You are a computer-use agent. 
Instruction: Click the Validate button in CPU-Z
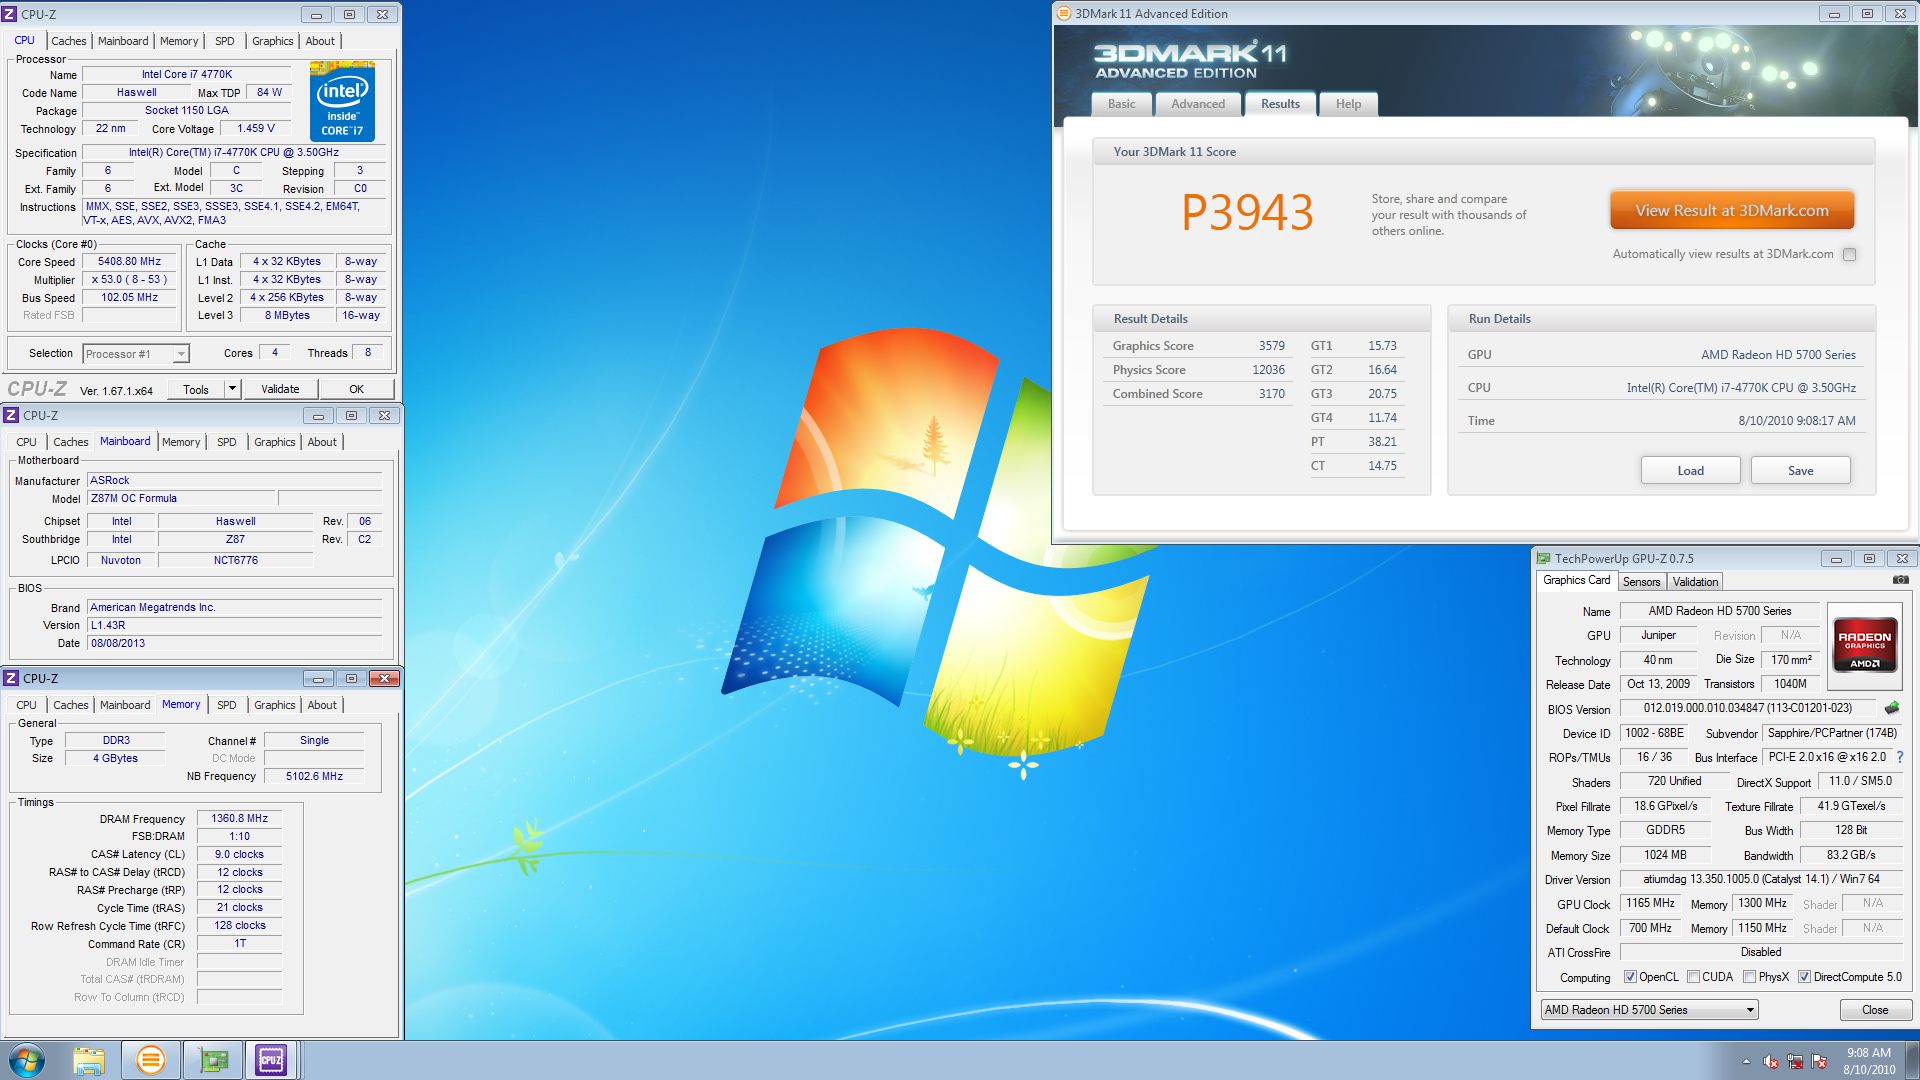(280, 389)
